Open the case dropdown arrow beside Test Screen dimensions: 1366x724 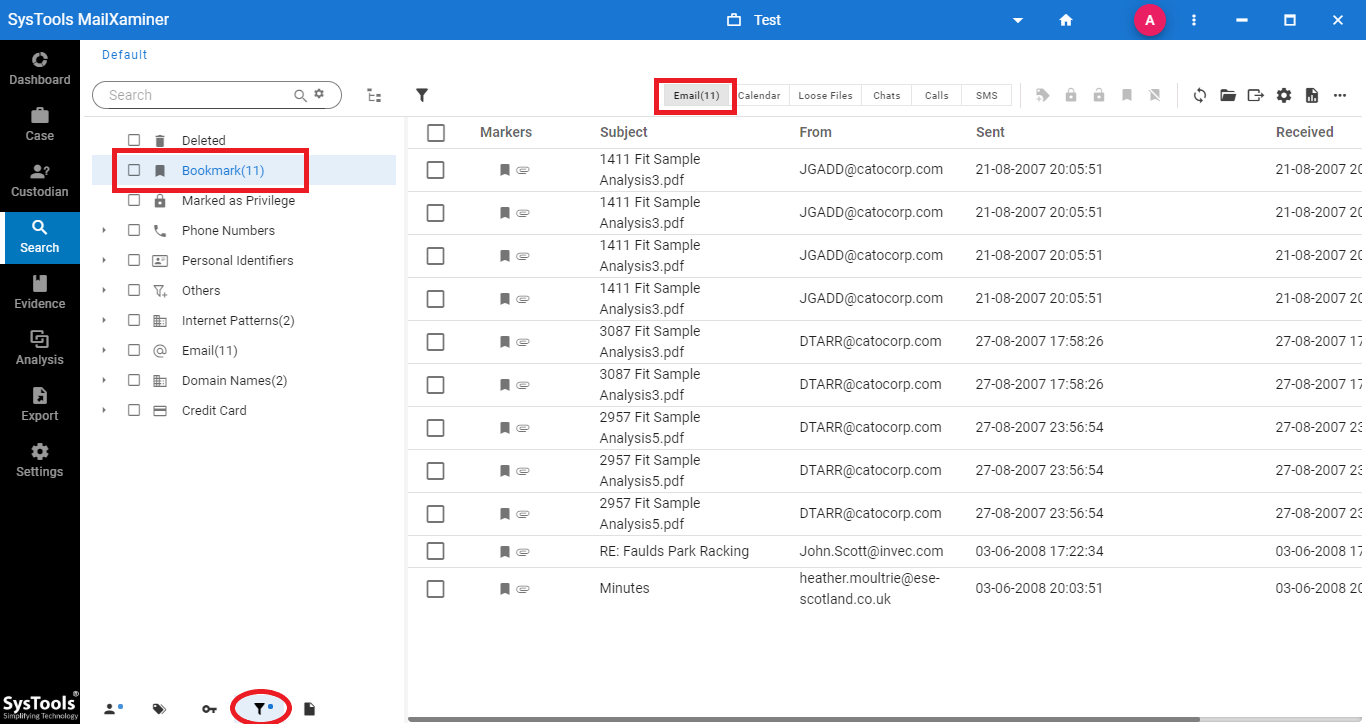pos(1018,20)
